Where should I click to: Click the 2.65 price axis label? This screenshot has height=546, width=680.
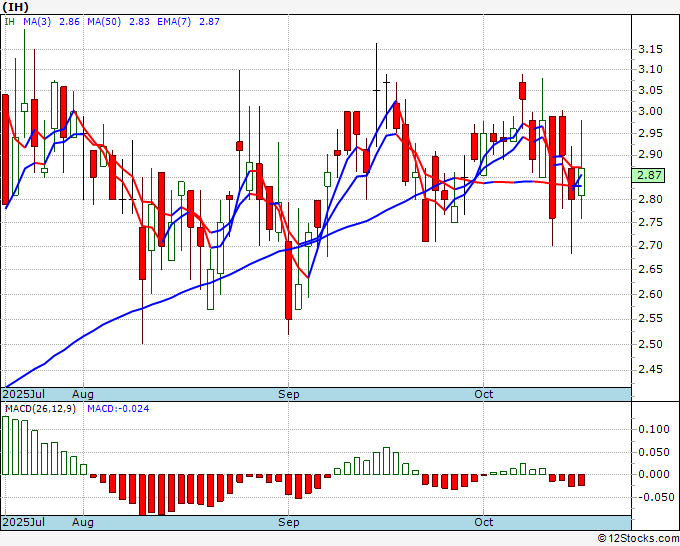651,269
